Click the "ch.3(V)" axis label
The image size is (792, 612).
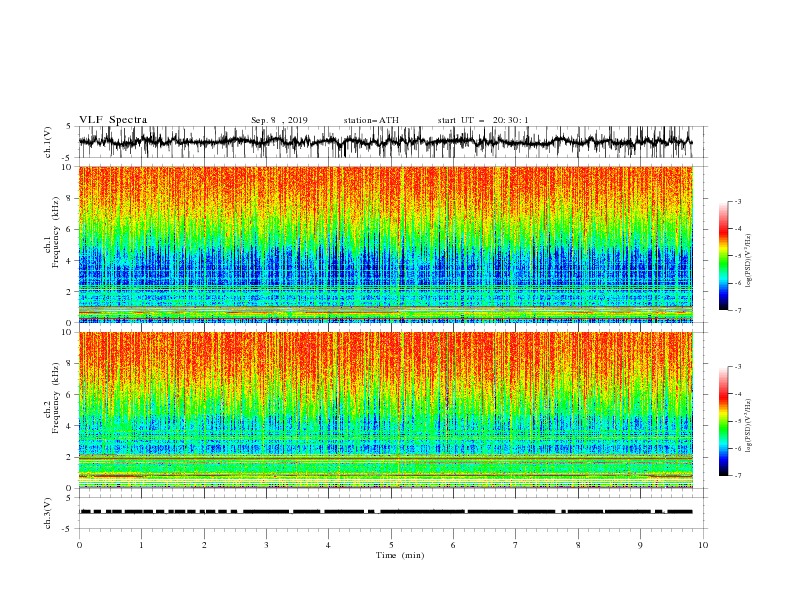pyautogui.click(x=48, y=513)
